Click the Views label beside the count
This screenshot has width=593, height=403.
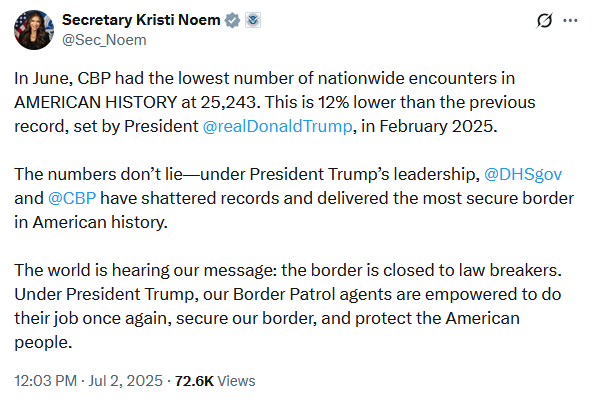[x=236, y=381]
